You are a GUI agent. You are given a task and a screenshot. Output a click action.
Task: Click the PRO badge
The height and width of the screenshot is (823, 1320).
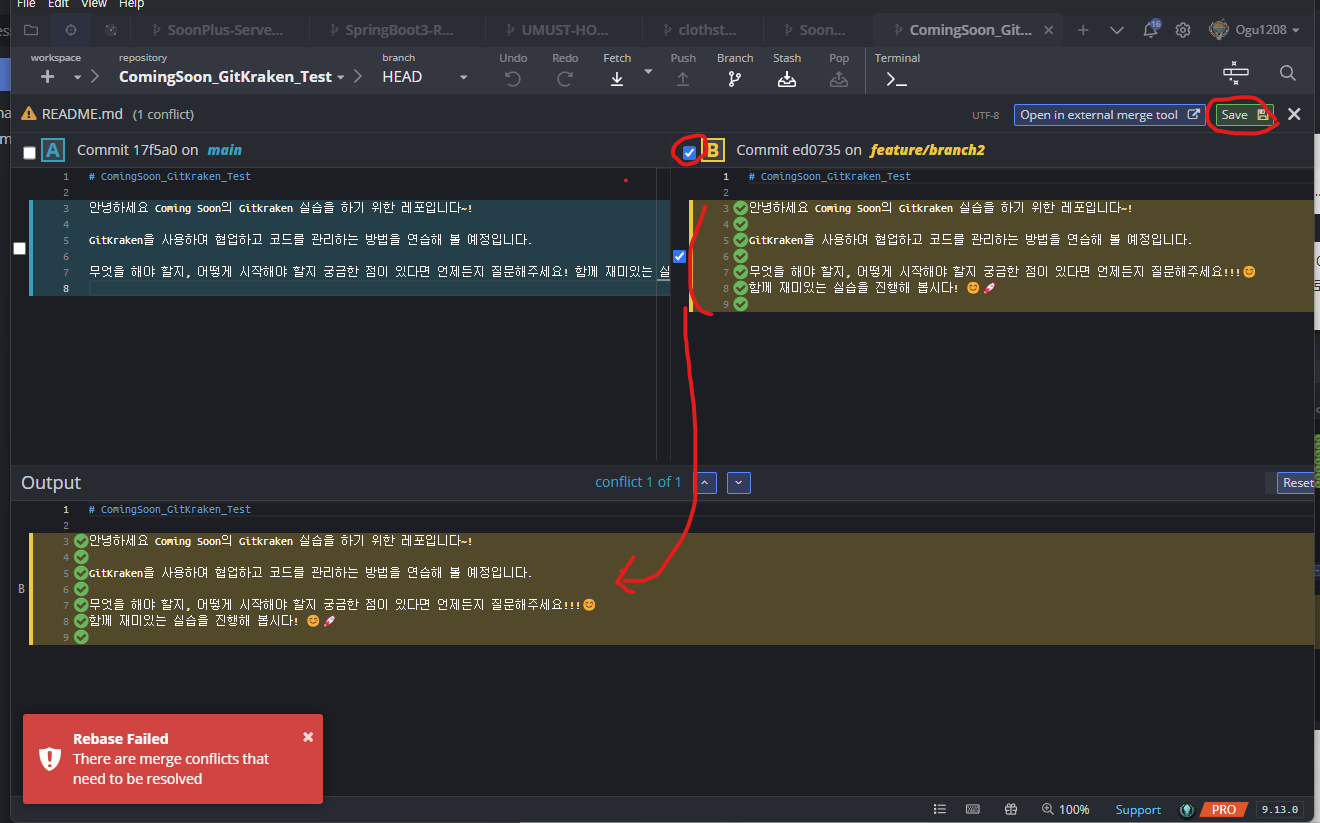pos(1224,810)
